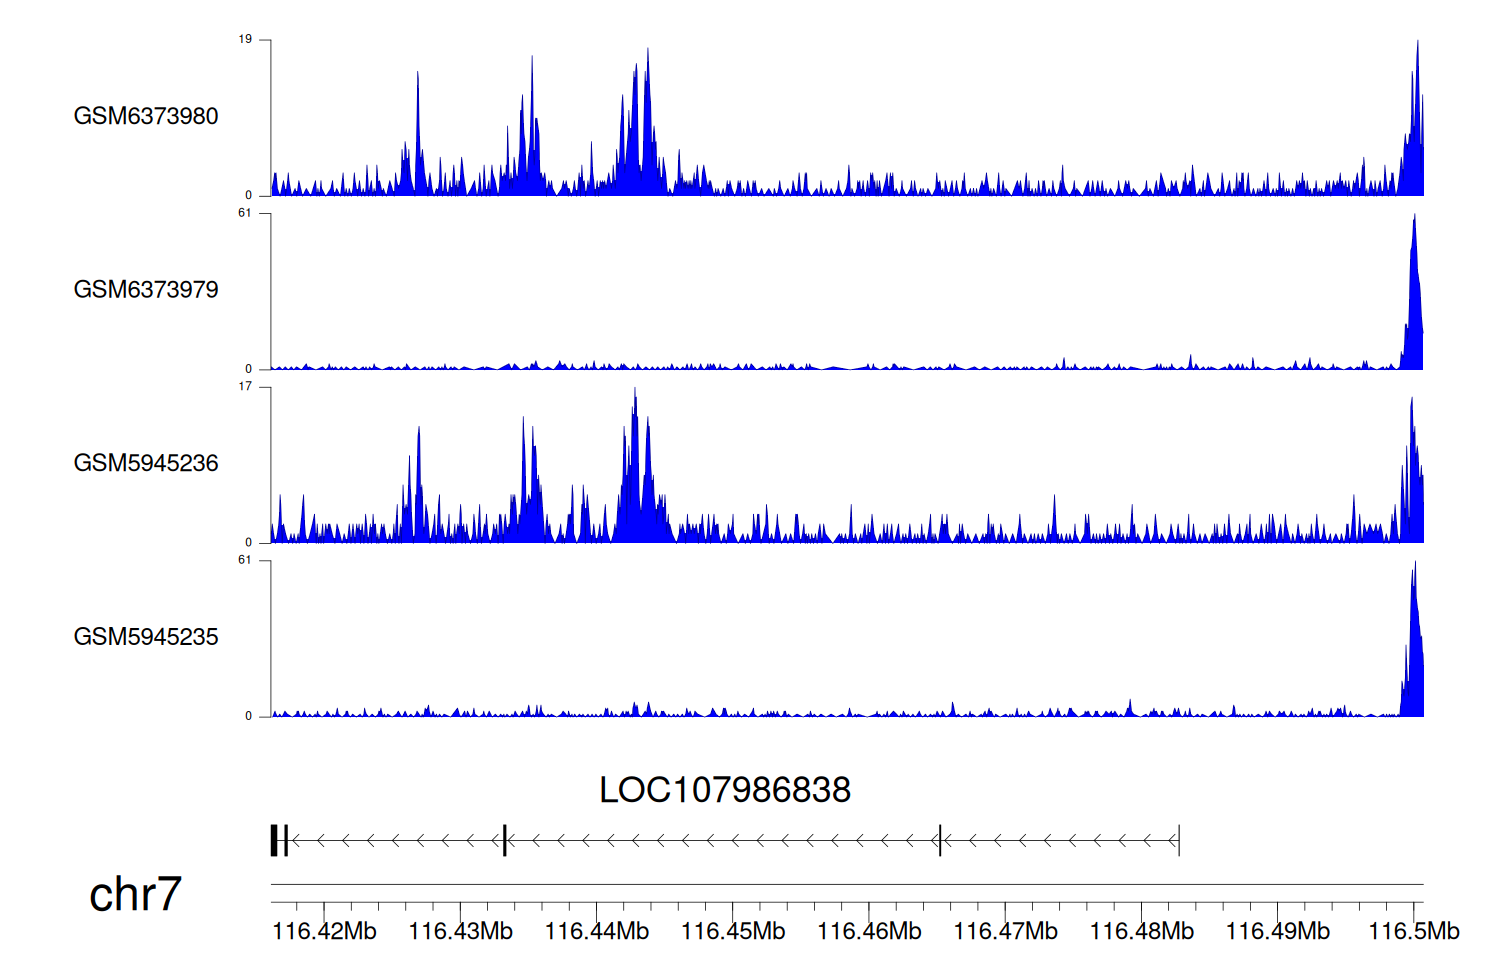Click the y-axis maximum value 19
The image size is (1500, 980).
245,40
